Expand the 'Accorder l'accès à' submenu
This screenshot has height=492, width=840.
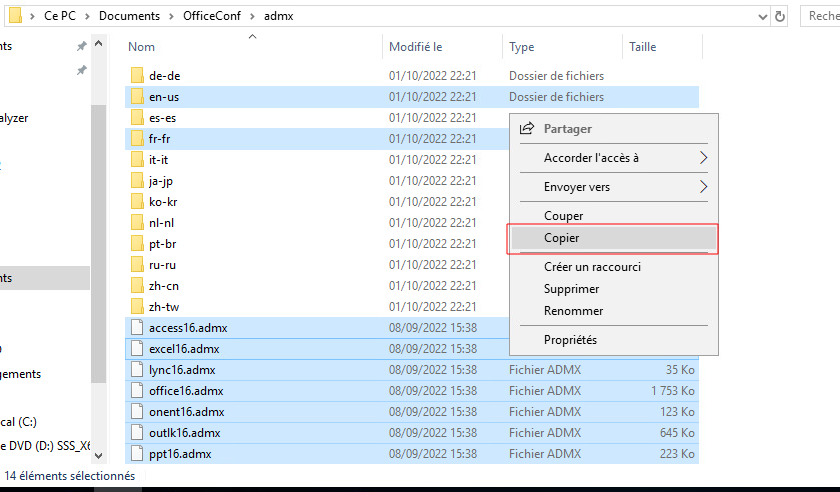coord(703,158)
